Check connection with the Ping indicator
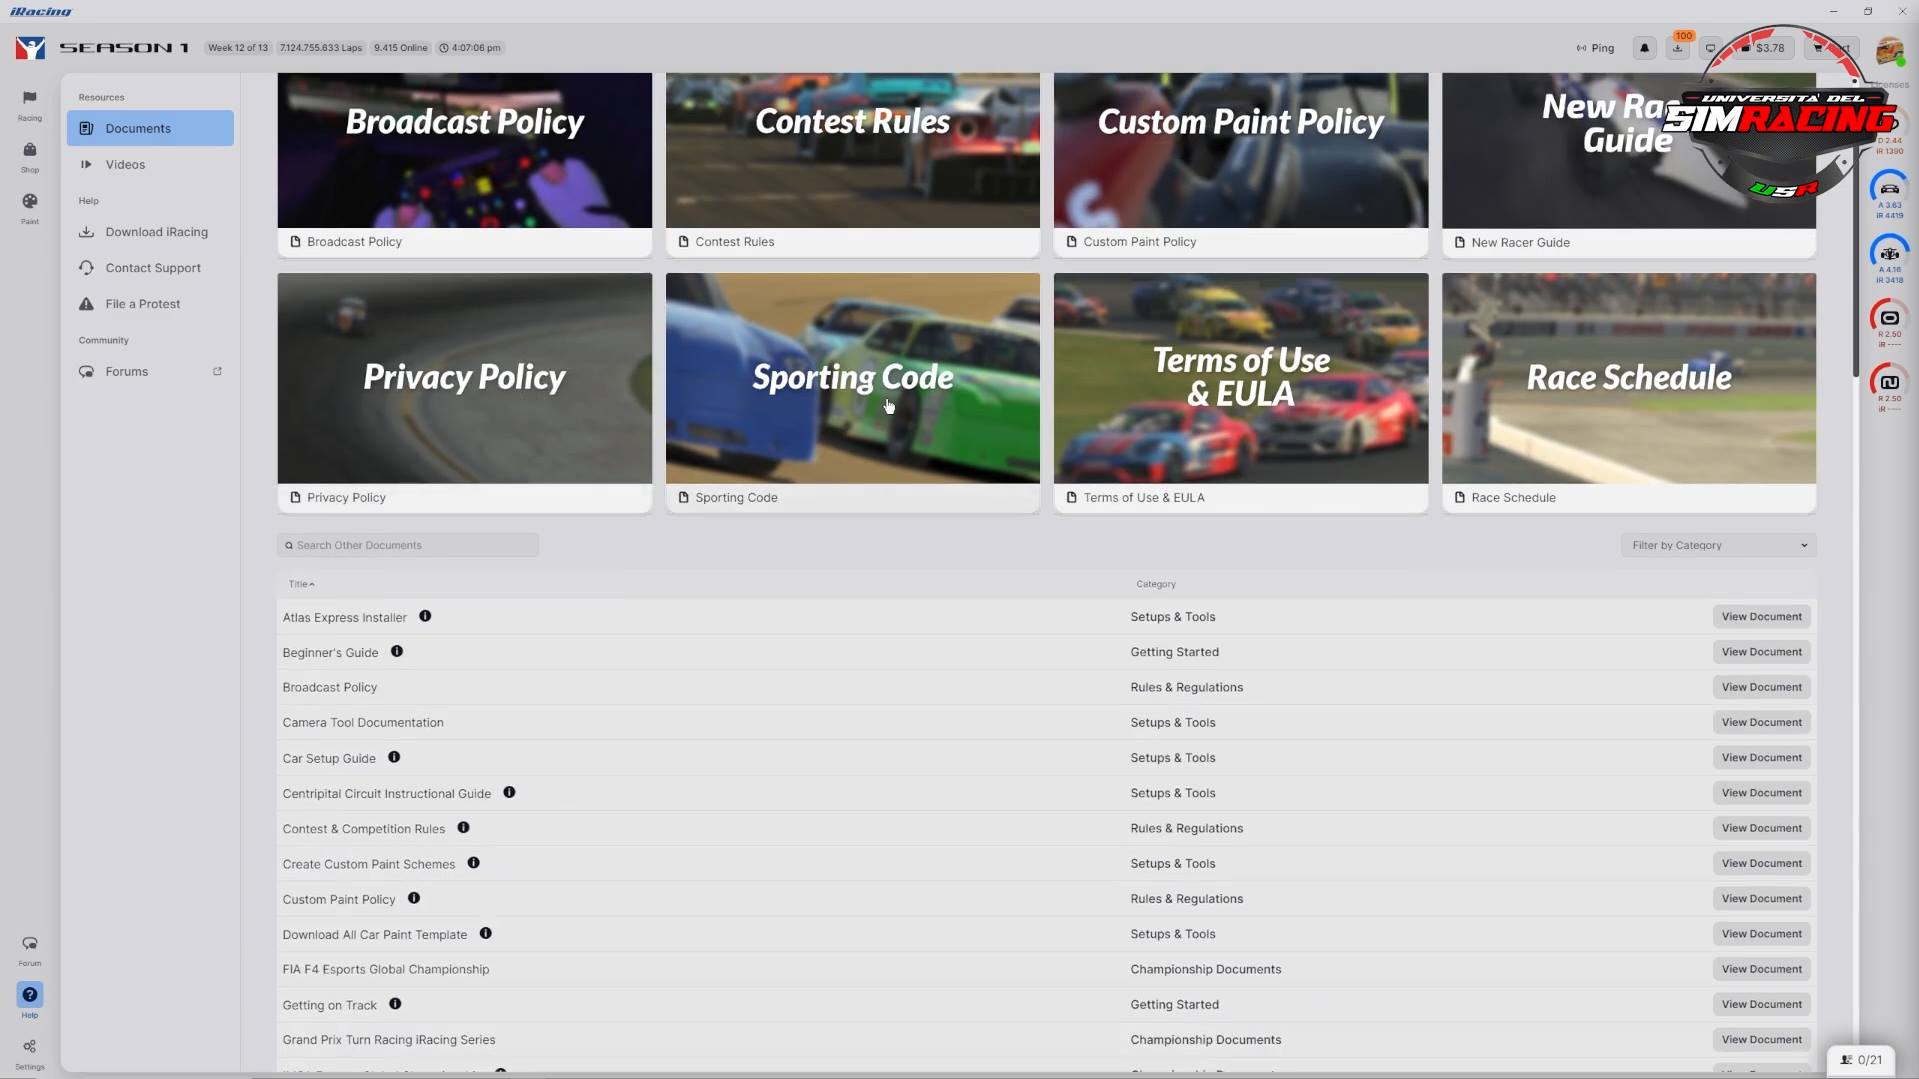The image size is (1919, 1079). [x=1594, y=47]
